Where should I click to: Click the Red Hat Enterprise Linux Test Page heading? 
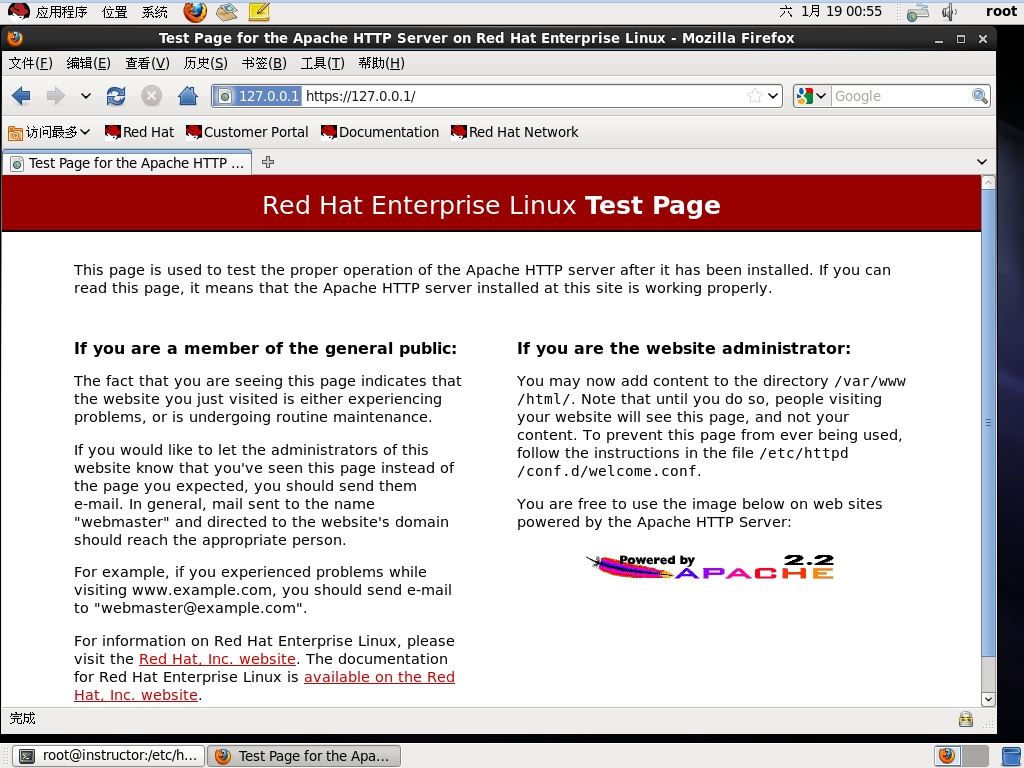[491, 205]
